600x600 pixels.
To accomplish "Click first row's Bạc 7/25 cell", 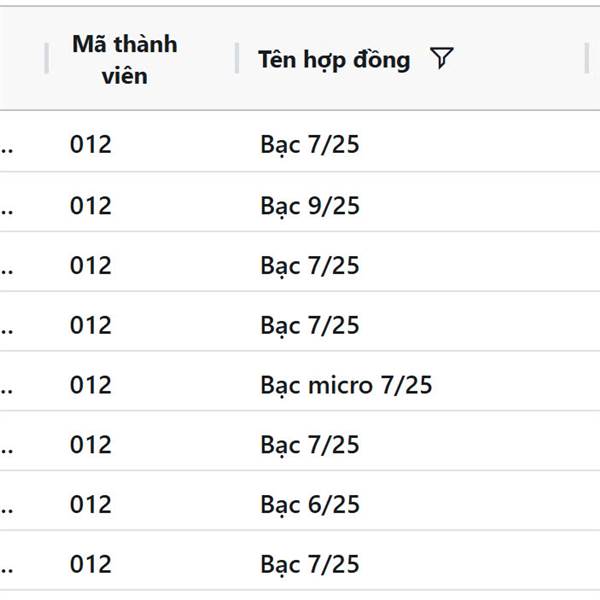I will pos(310,145).
